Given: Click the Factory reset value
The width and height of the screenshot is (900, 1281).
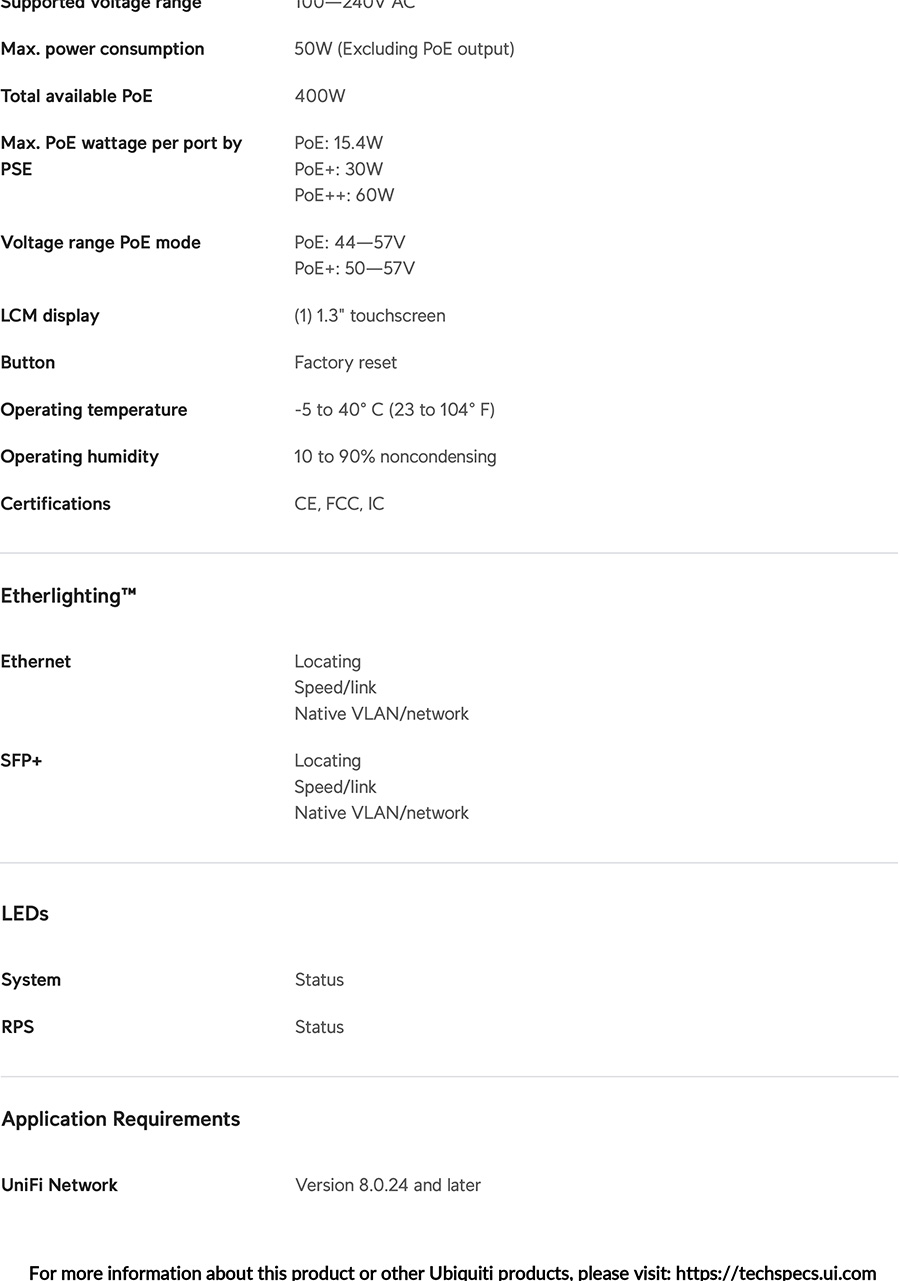Looking at the screenshot, I should (x=345, y=363).
